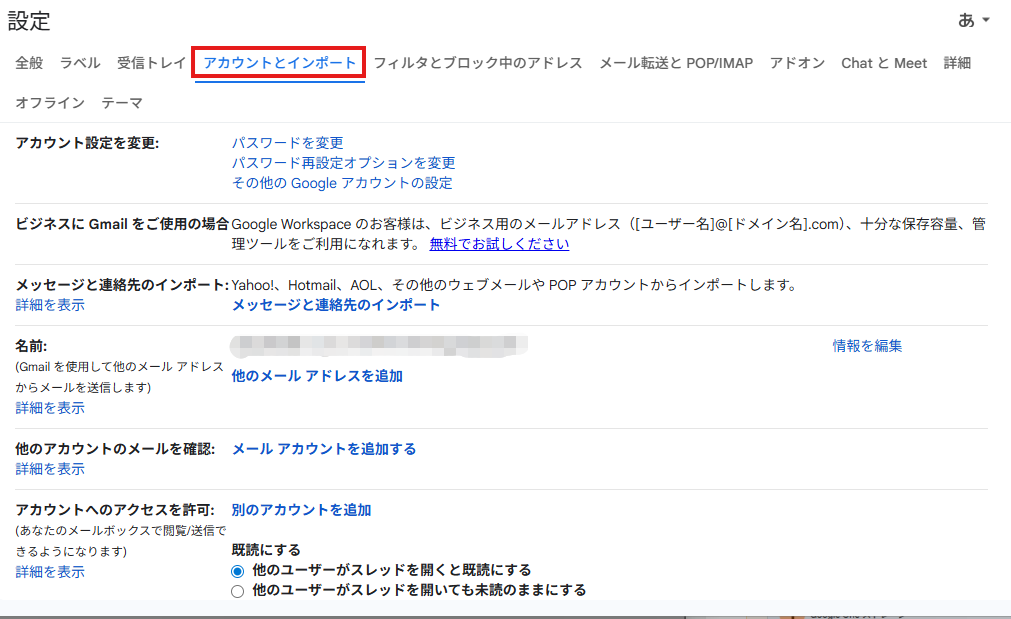This screenshot has height=619, width=1011.
Task: Open the あ input tools dropdown
Action: click(x=972, y=20)
